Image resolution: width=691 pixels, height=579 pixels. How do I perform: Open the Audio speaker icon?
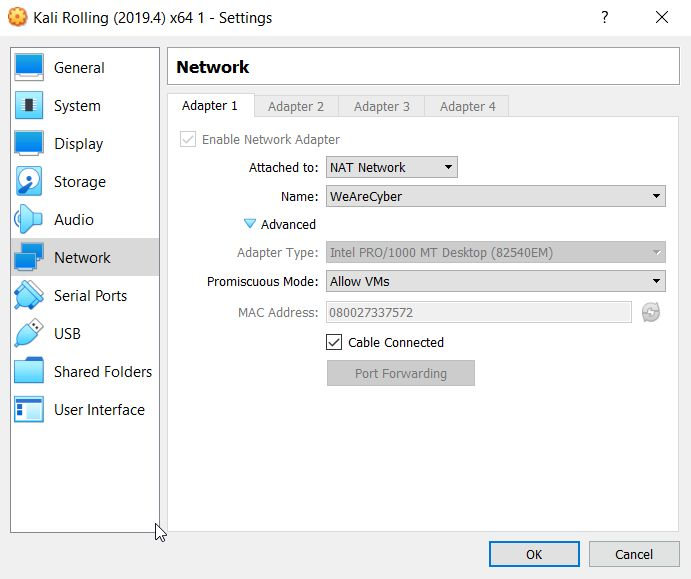pyautogui.click(x=29, y=219)
